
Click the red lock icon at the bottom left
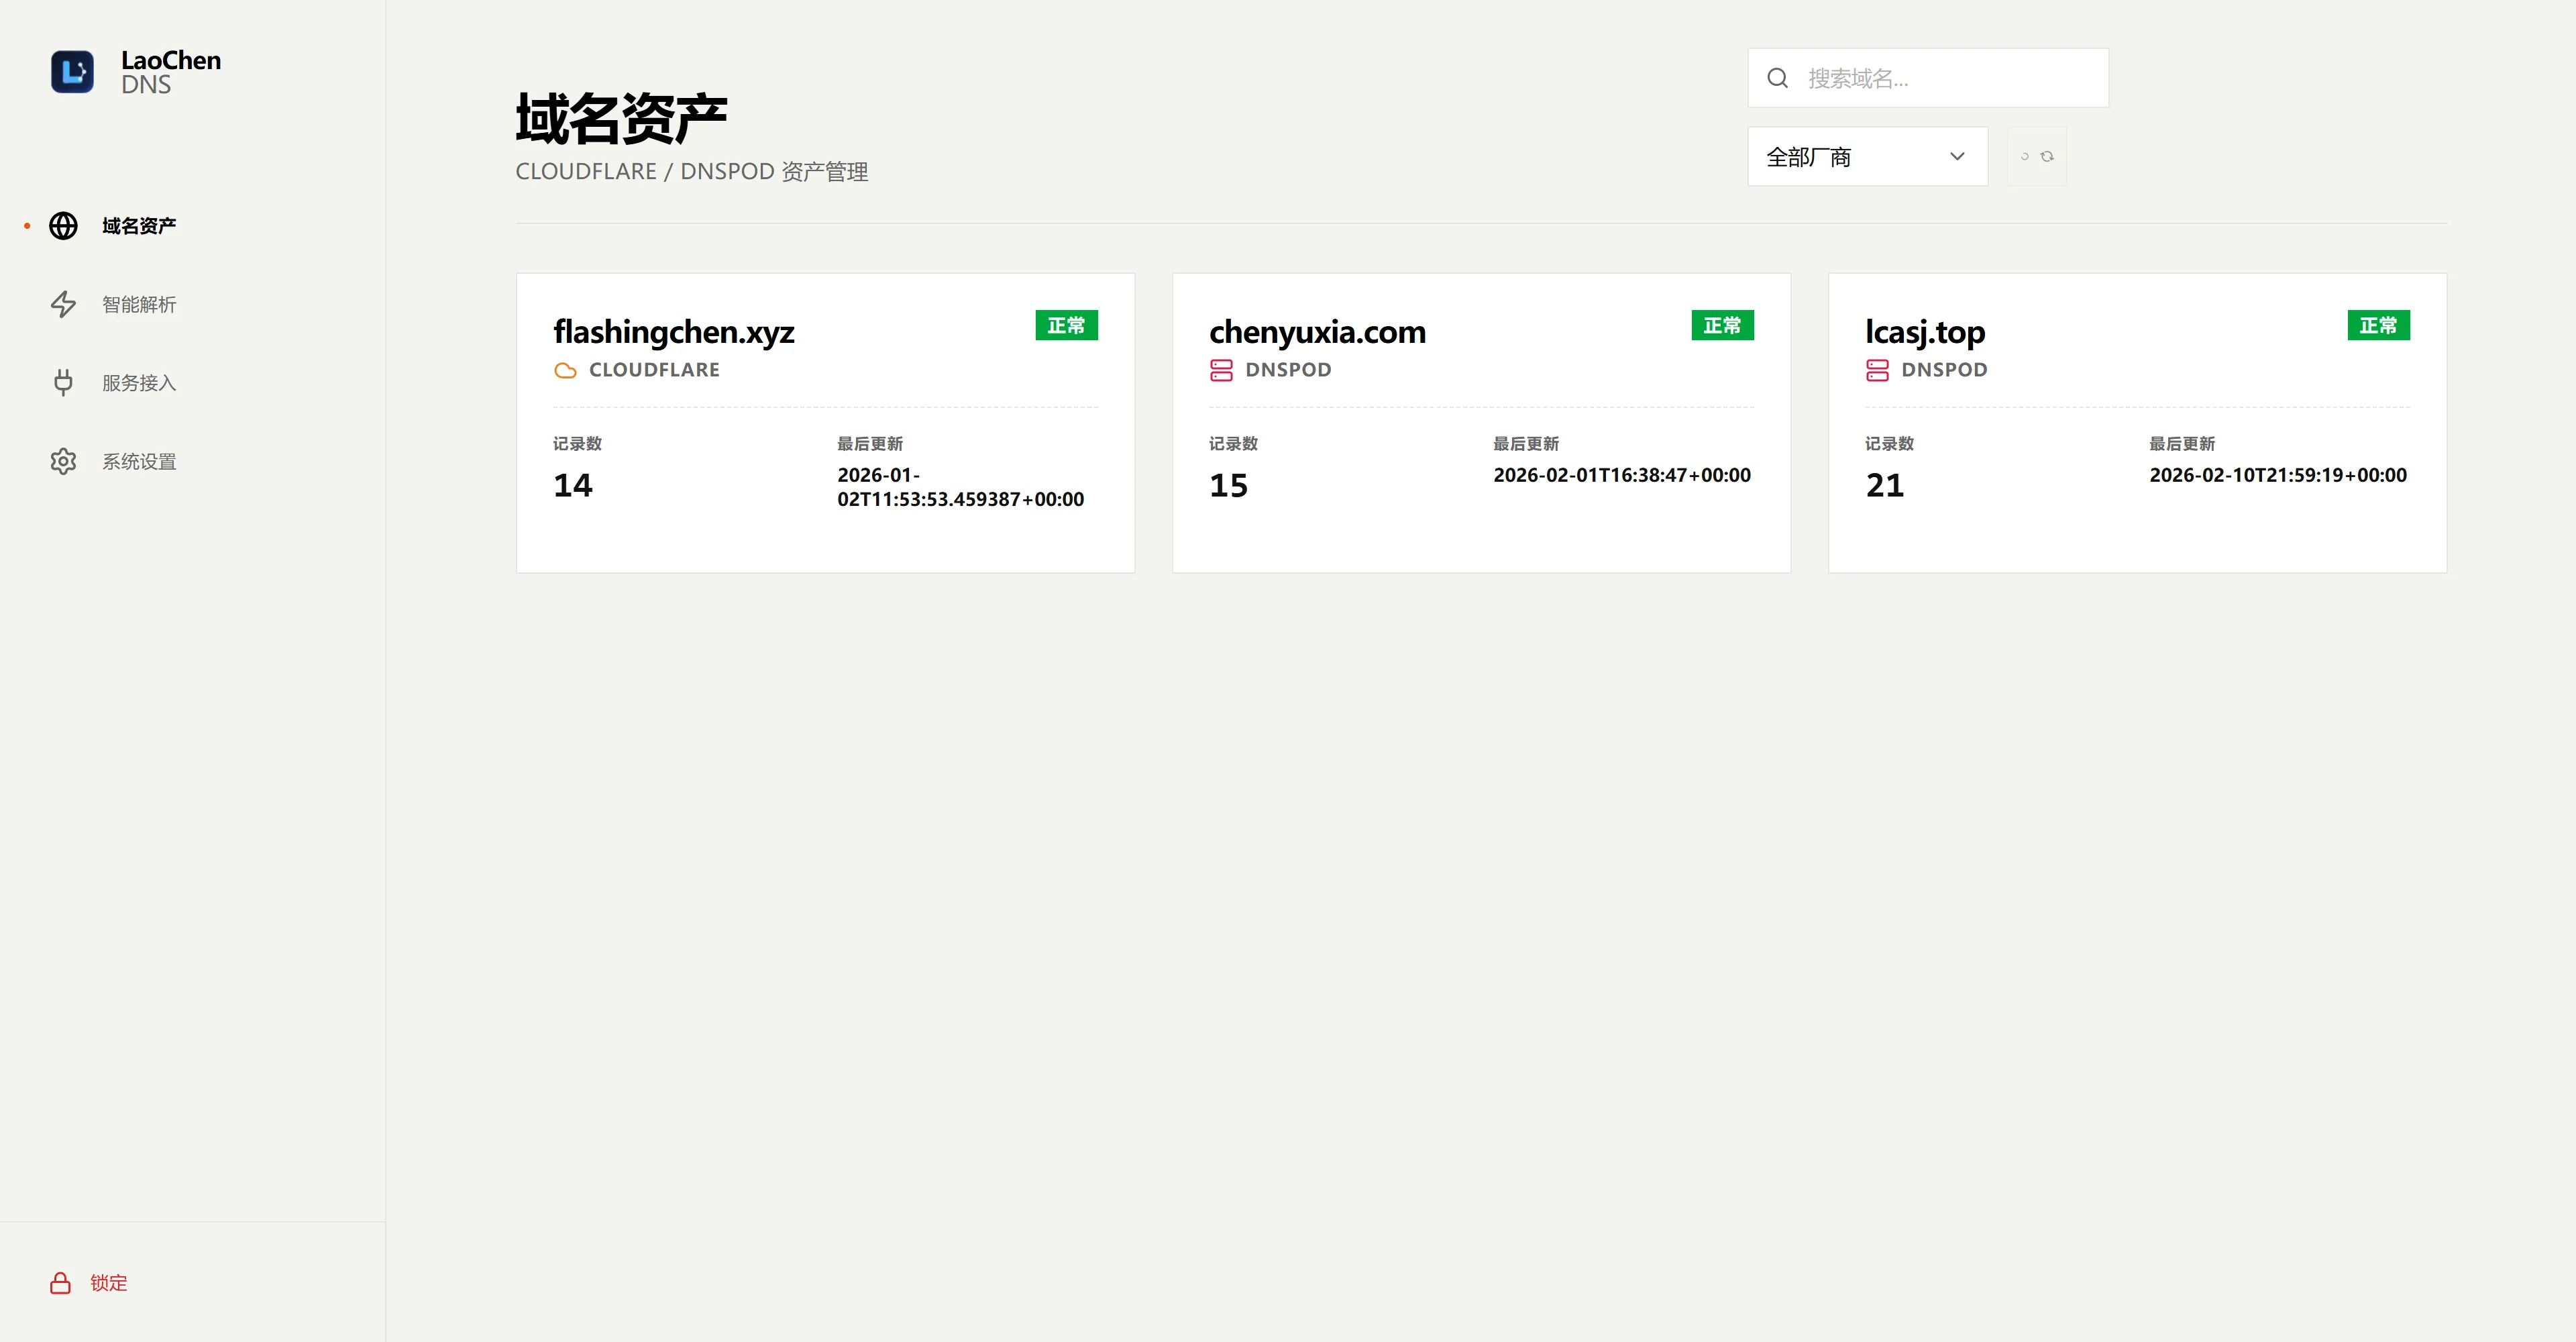tap(60, 1283)
